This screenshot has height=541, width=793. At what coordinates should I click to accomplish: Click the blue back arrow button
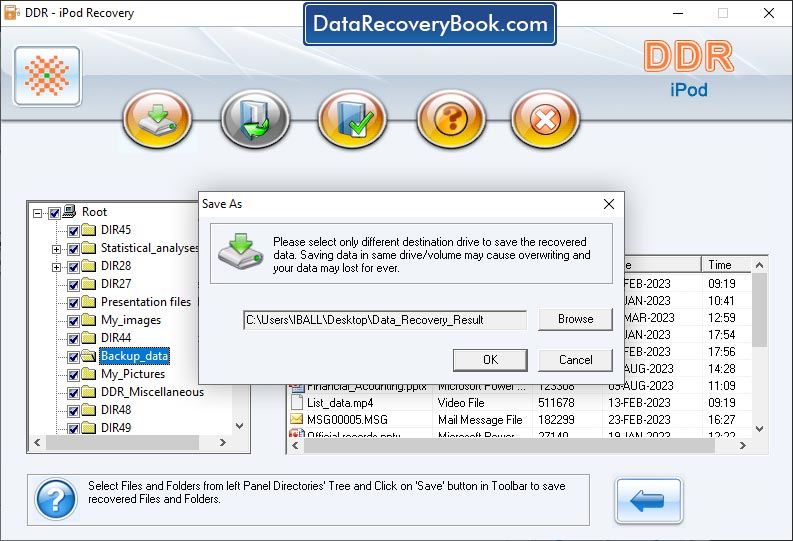[x=648, y=501]
